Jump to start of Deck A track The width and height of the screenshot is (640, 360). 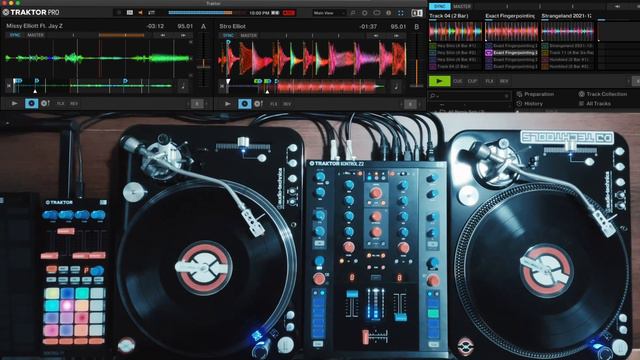pos(9,86)
